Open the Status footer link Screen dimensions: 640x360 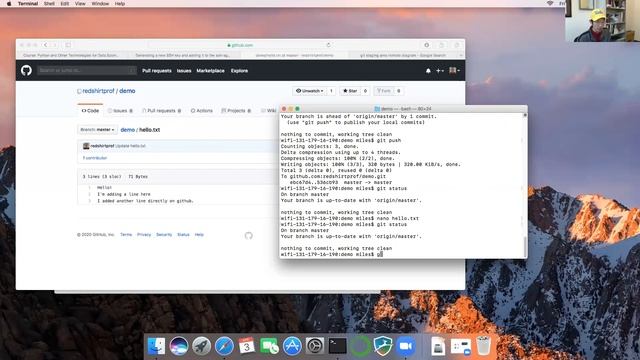(183, 235)
